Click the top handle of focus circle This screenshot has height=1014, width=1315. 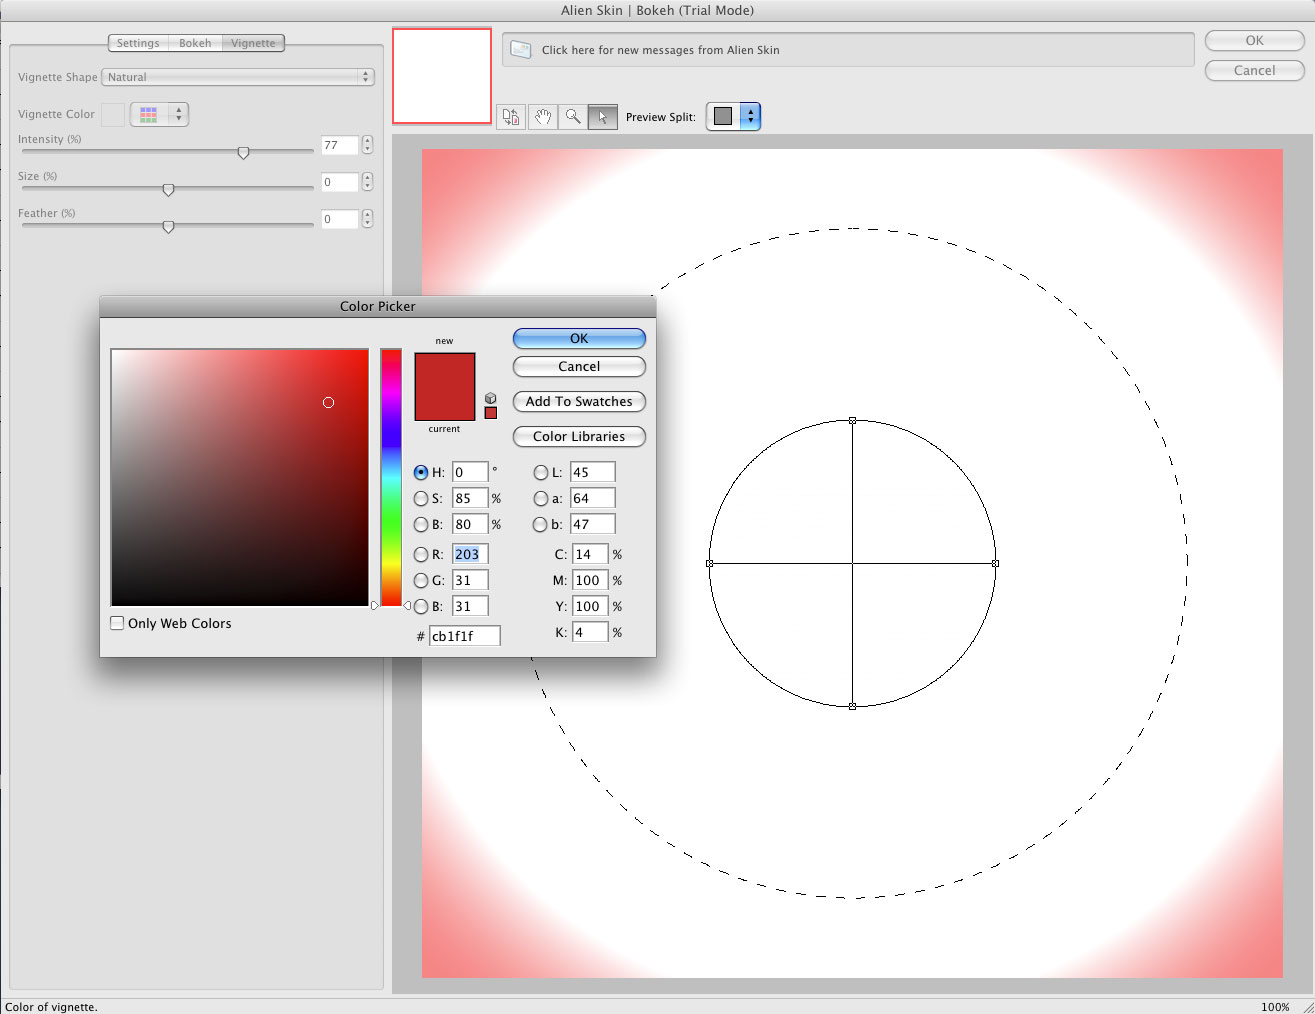point(852,420)
